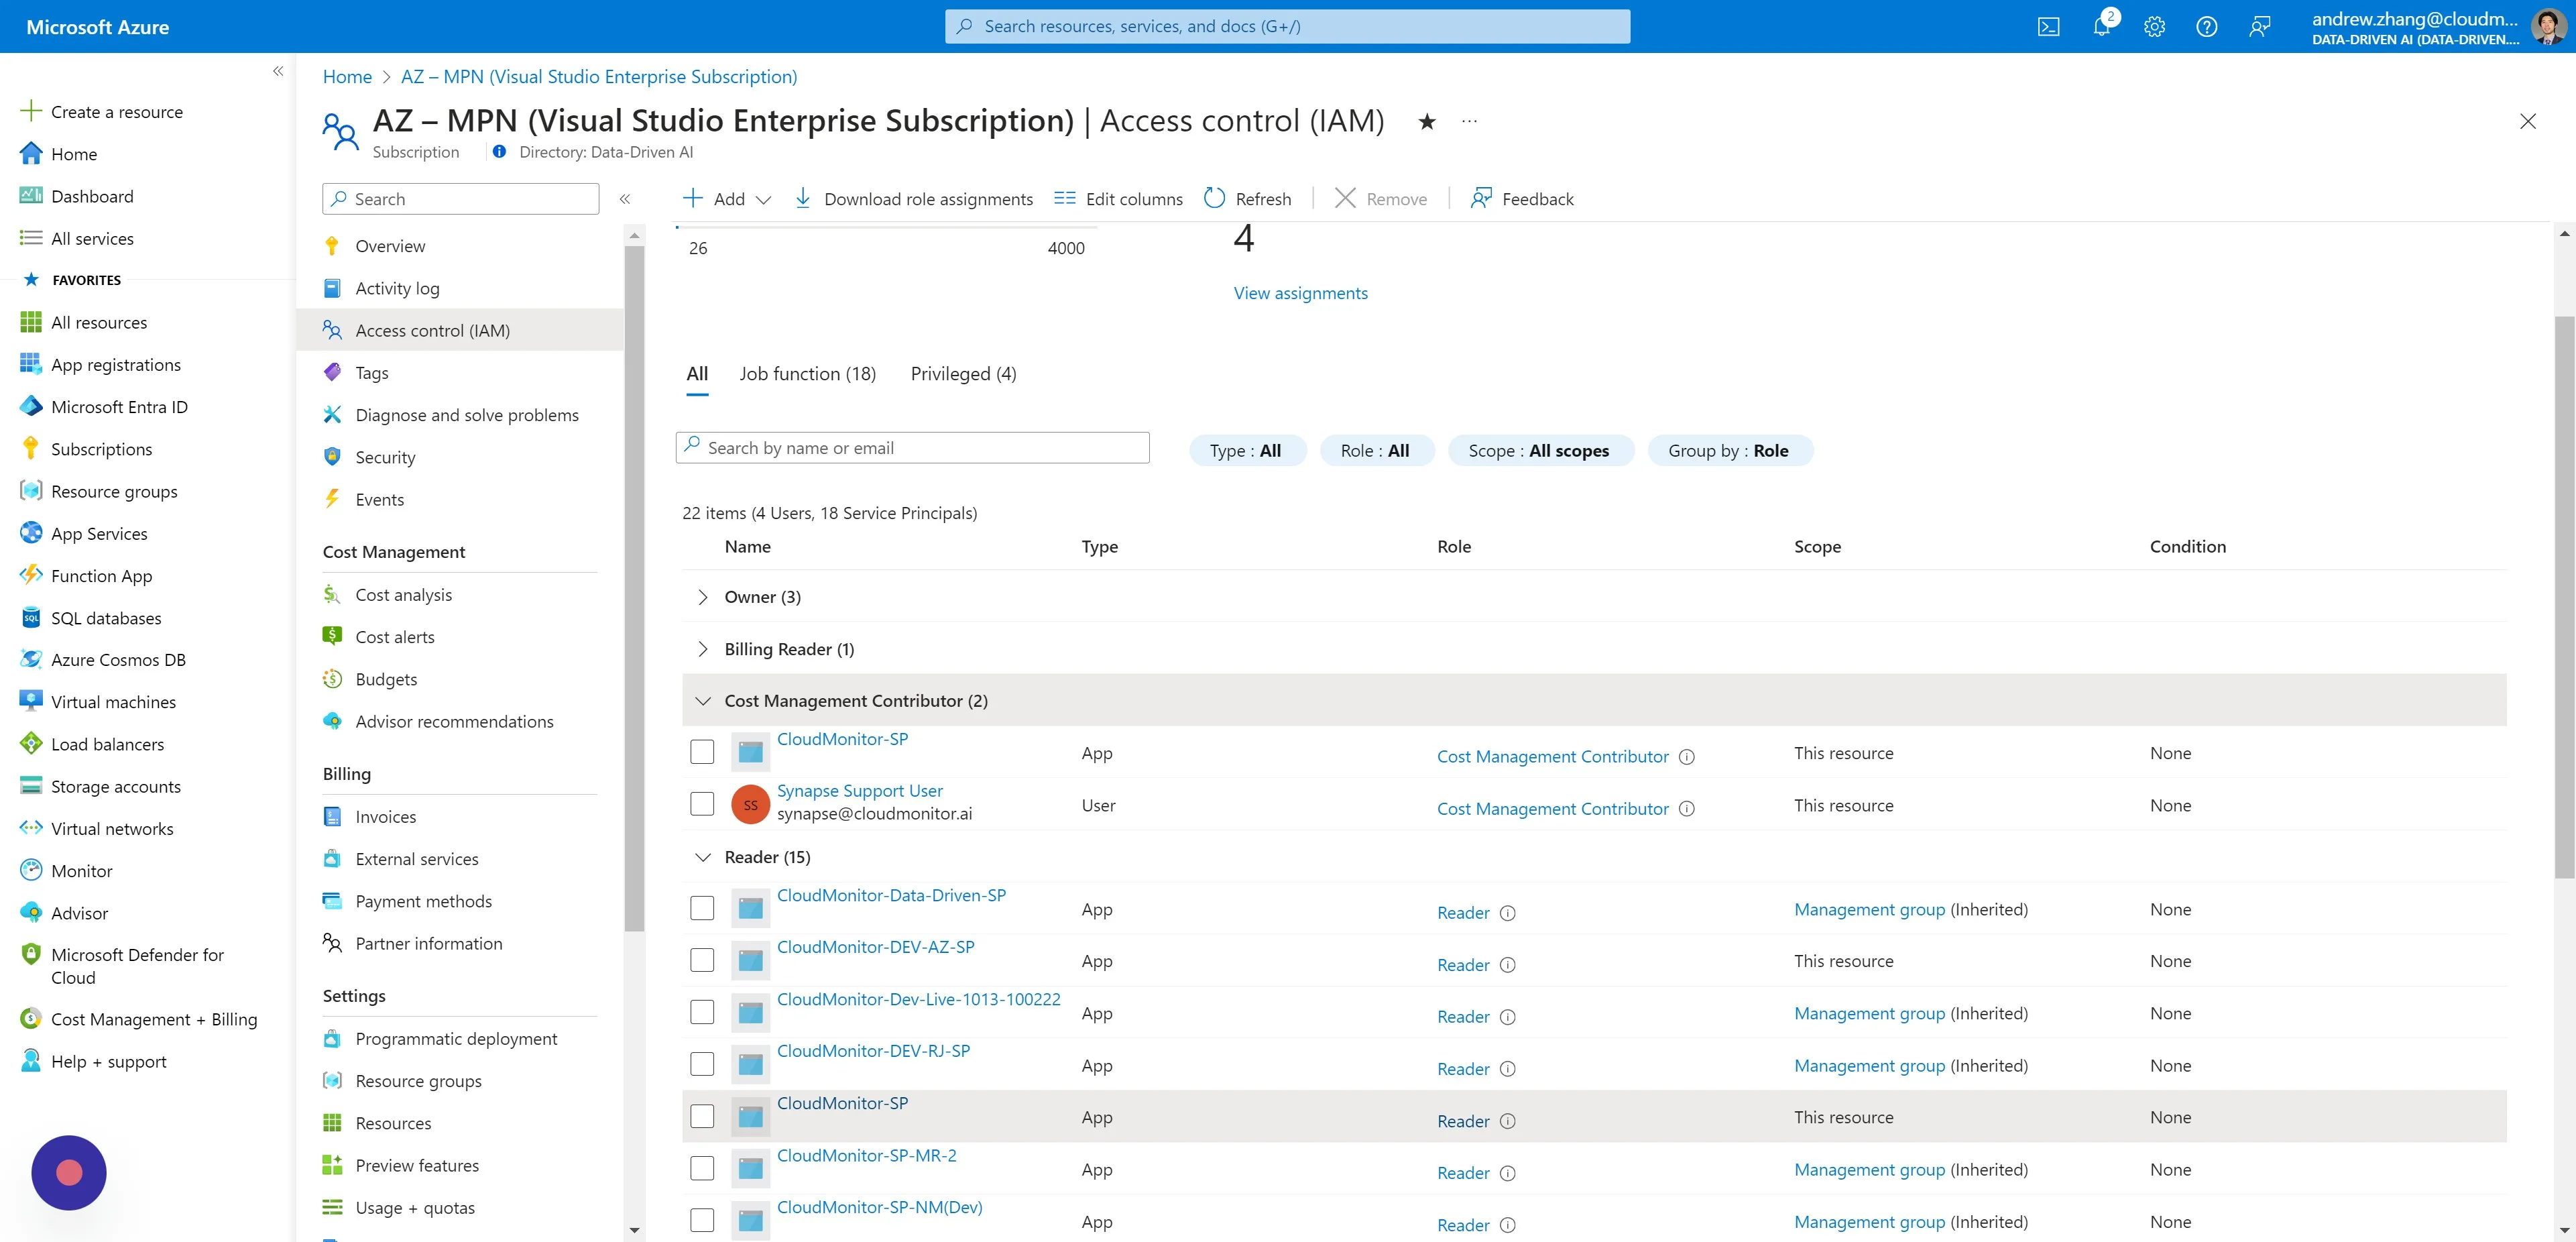Focus the Search by name or email field
Image resolution: width=2576 pixels, height=1242 pixels.
pyautogui.click(x=912, y=447)
